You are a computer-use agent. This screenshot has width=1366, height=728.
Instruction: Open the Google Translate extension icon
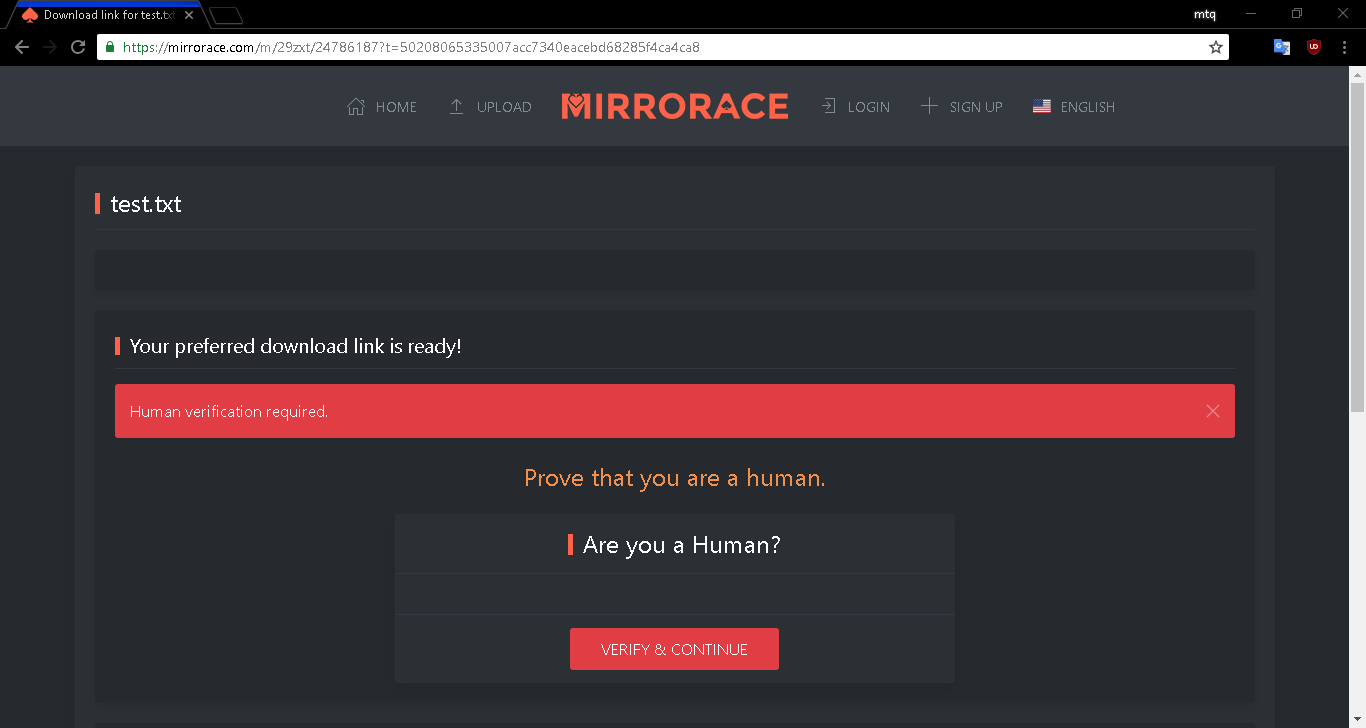1281,47
